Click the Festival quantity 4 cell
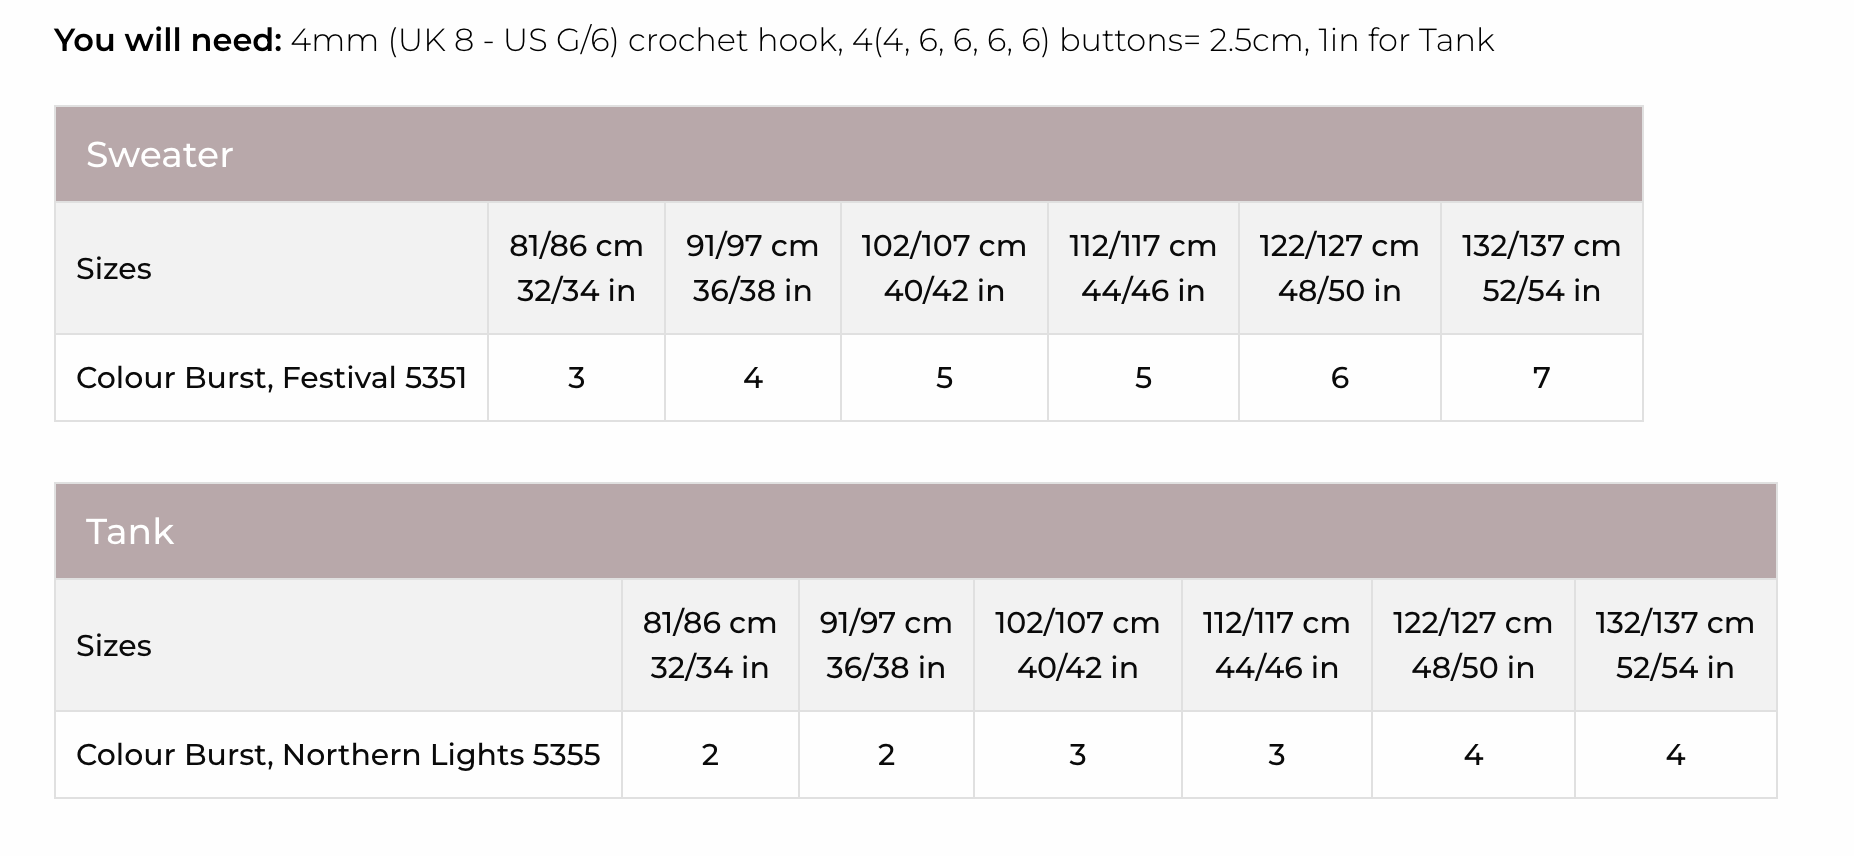1854x856 pixels. (753, 378)
